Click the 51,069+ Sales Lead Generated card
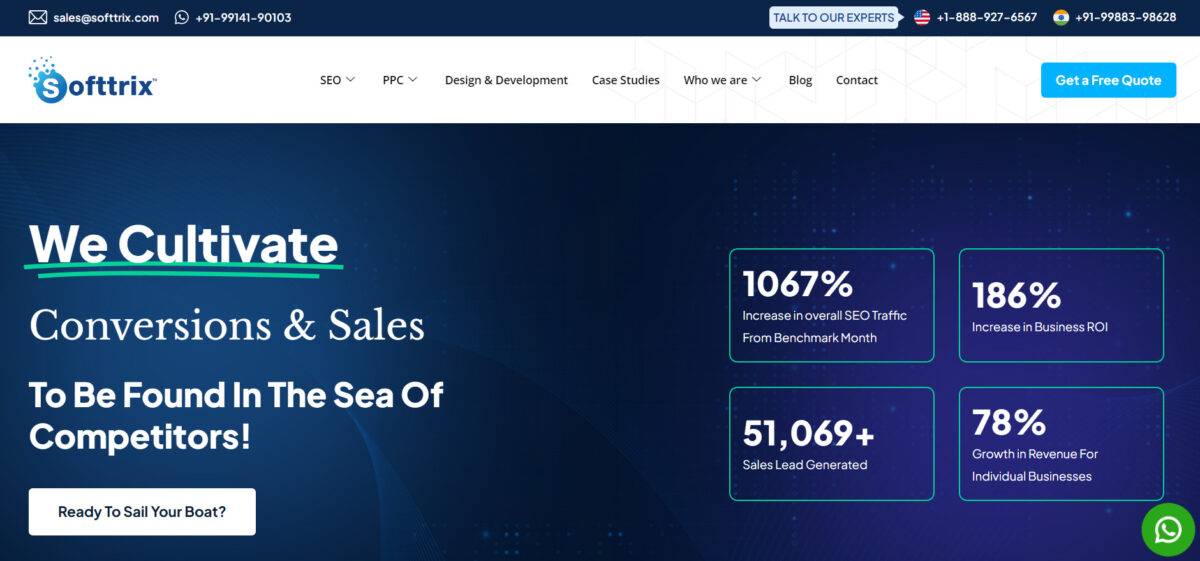Viewport: 1200px width, 561px height. [832, 444]
